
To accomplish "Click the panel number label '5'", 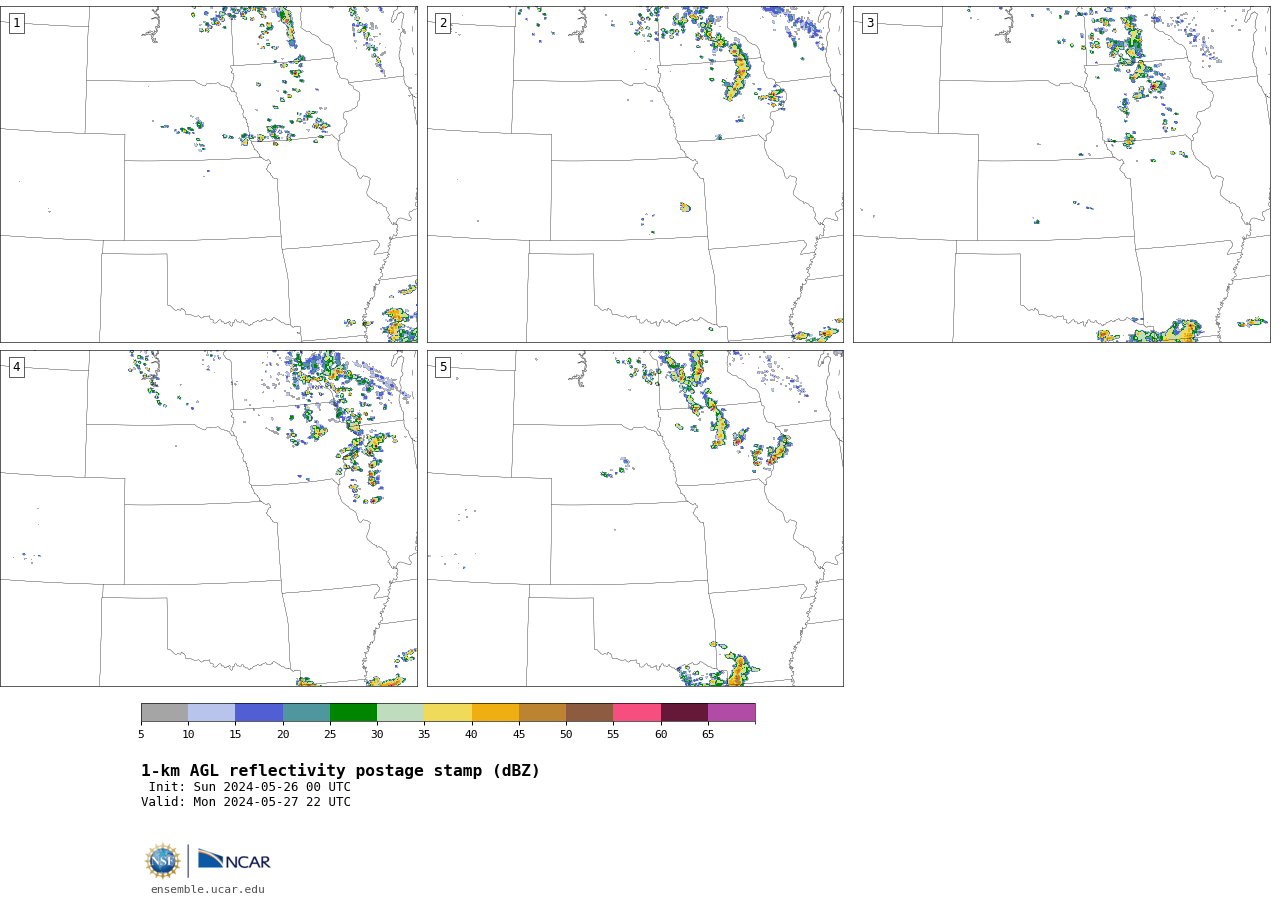I will click(443, 367).
